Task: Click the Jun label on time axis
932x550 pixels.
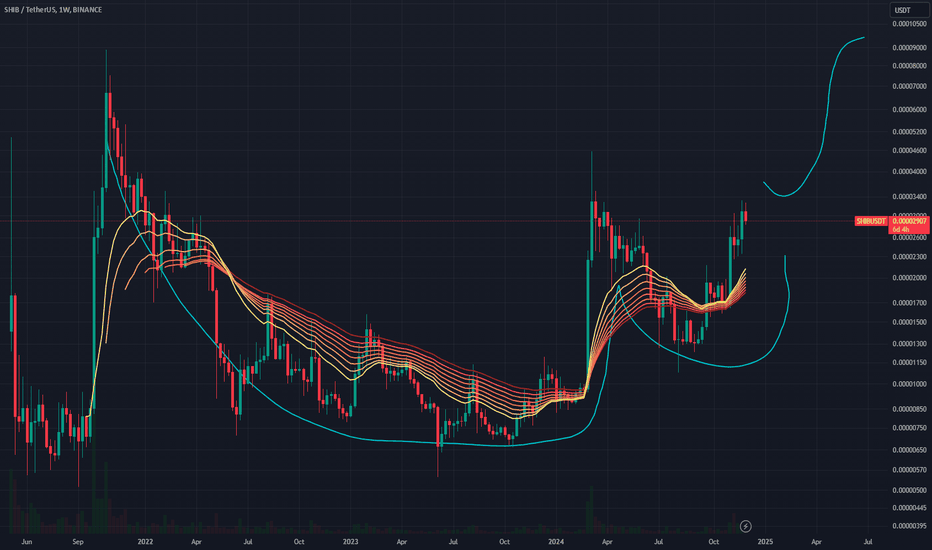Action: 26,542
